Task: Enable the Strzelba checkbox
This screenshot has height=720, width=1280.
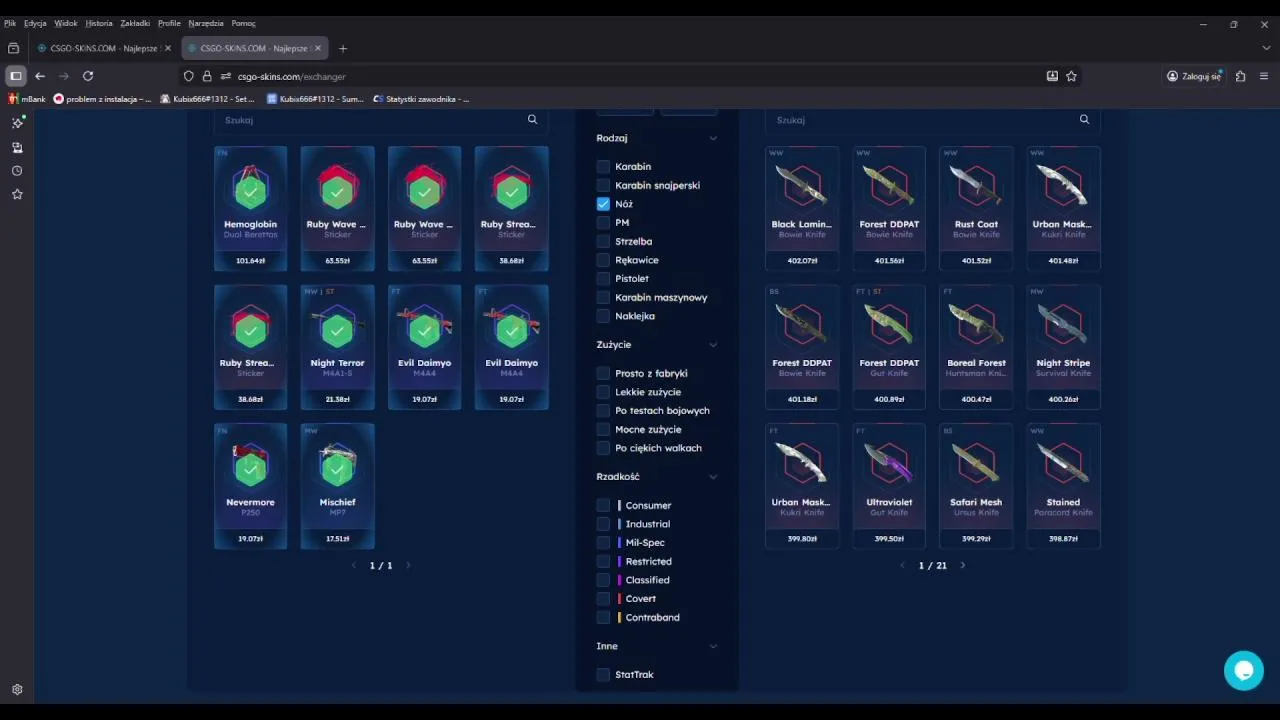Action: pos(603,241)
